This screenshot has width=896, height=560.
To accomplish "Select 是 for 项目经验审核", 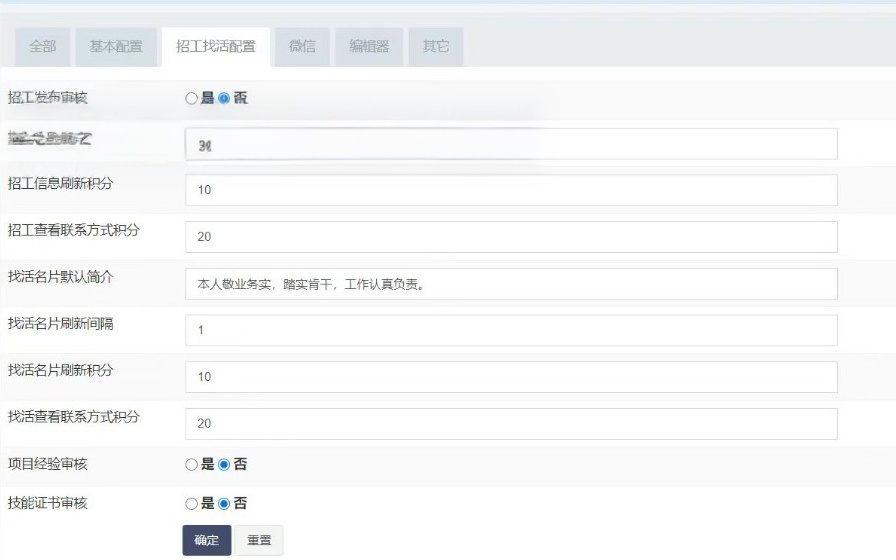I will [x=191, y=465].
